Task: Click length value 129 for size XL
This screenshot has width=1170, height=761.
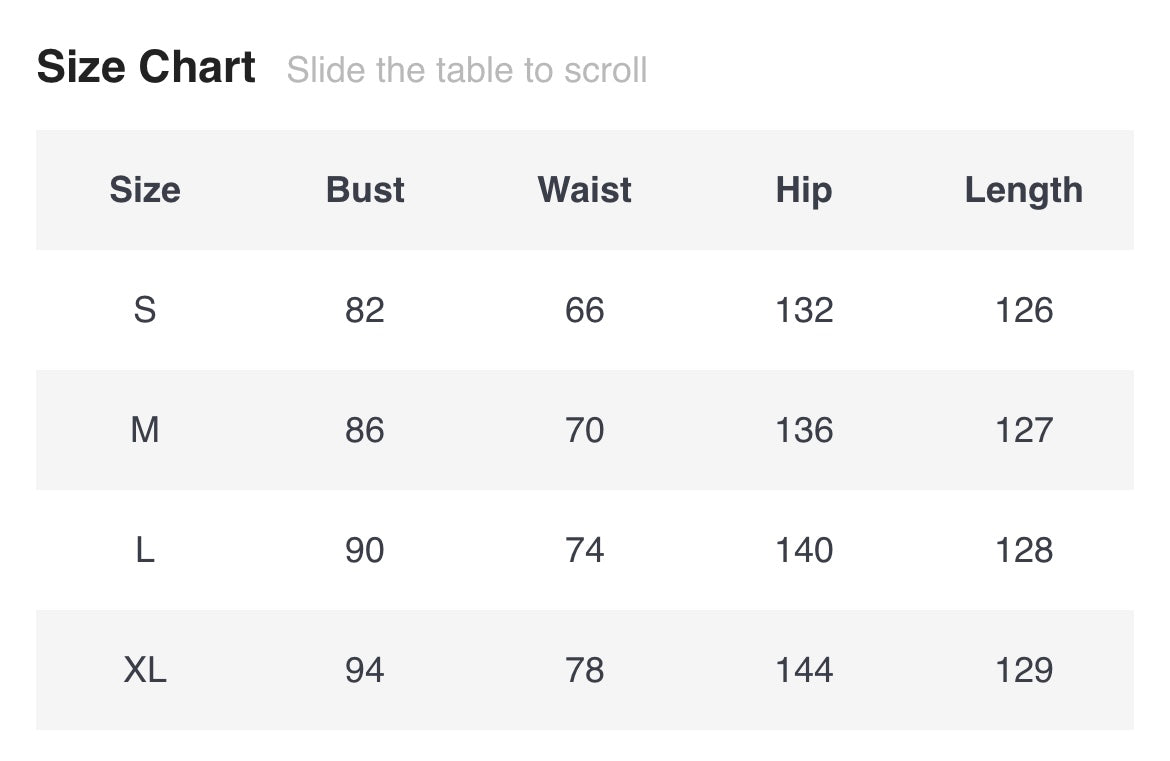Action: (1024, 670)
